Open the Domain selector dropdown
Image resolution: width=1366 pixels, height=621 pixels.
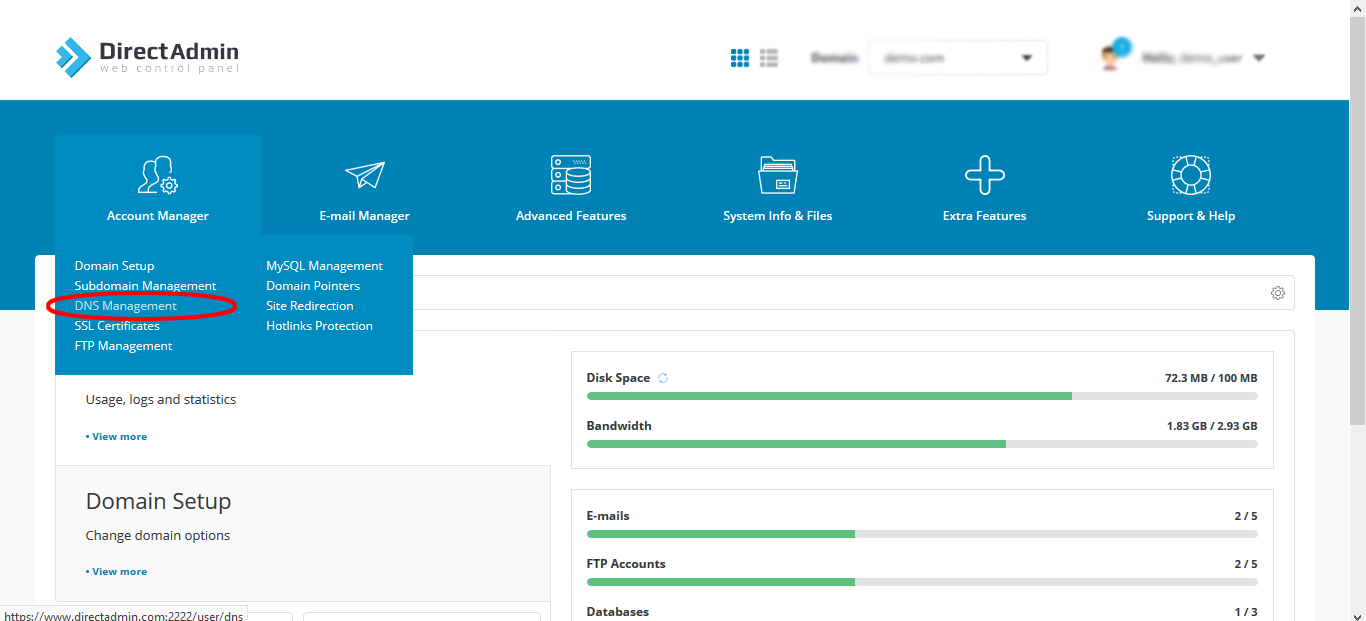957,58
